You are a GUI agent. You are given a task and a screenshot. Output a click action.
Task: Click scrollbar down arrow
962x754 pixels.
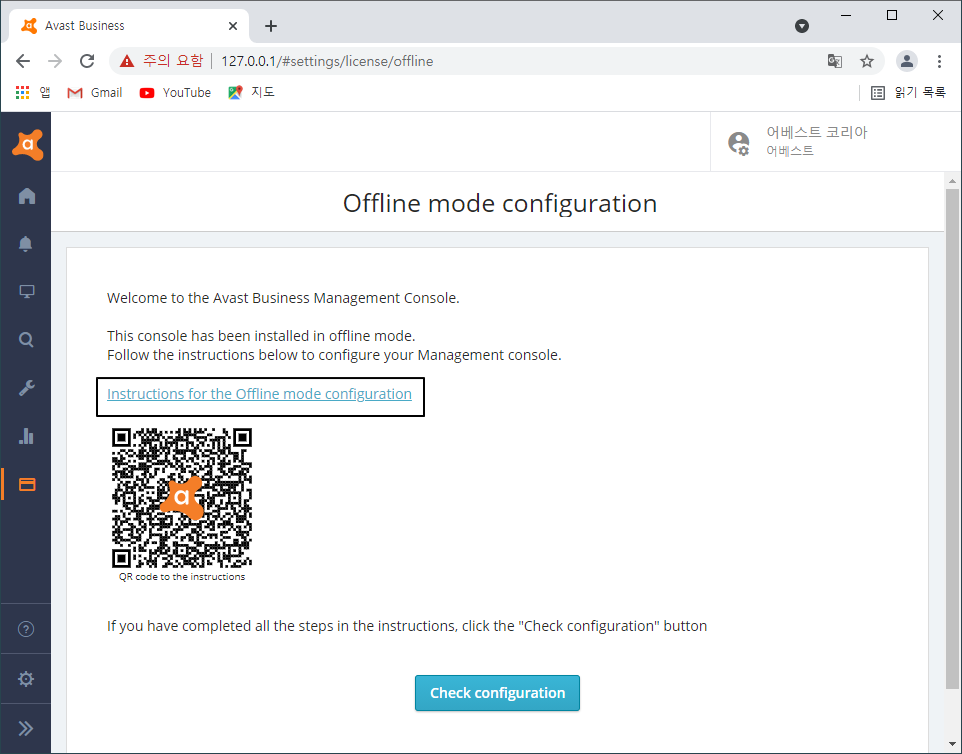pyautogui.click(x=952, y=745)
